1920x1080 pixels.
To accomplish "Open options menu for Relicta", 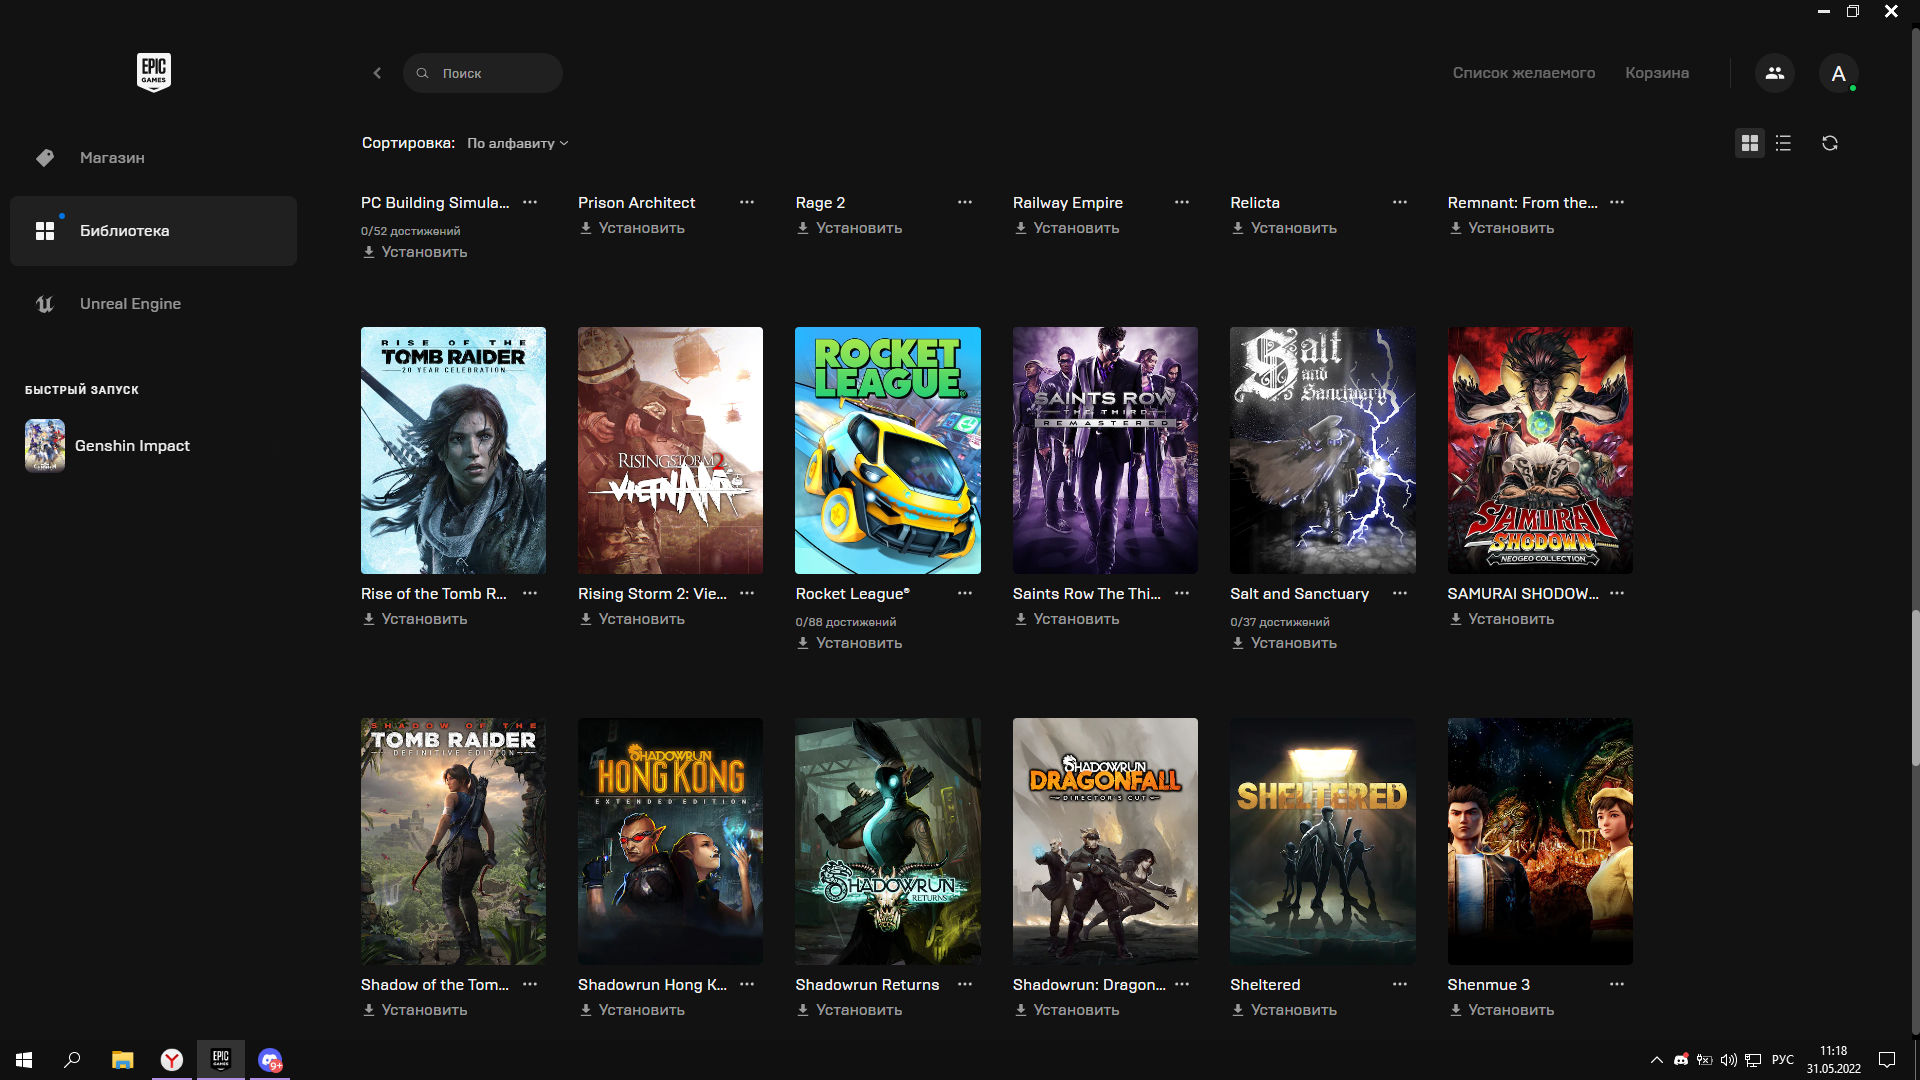I will tap(1400, 202).
